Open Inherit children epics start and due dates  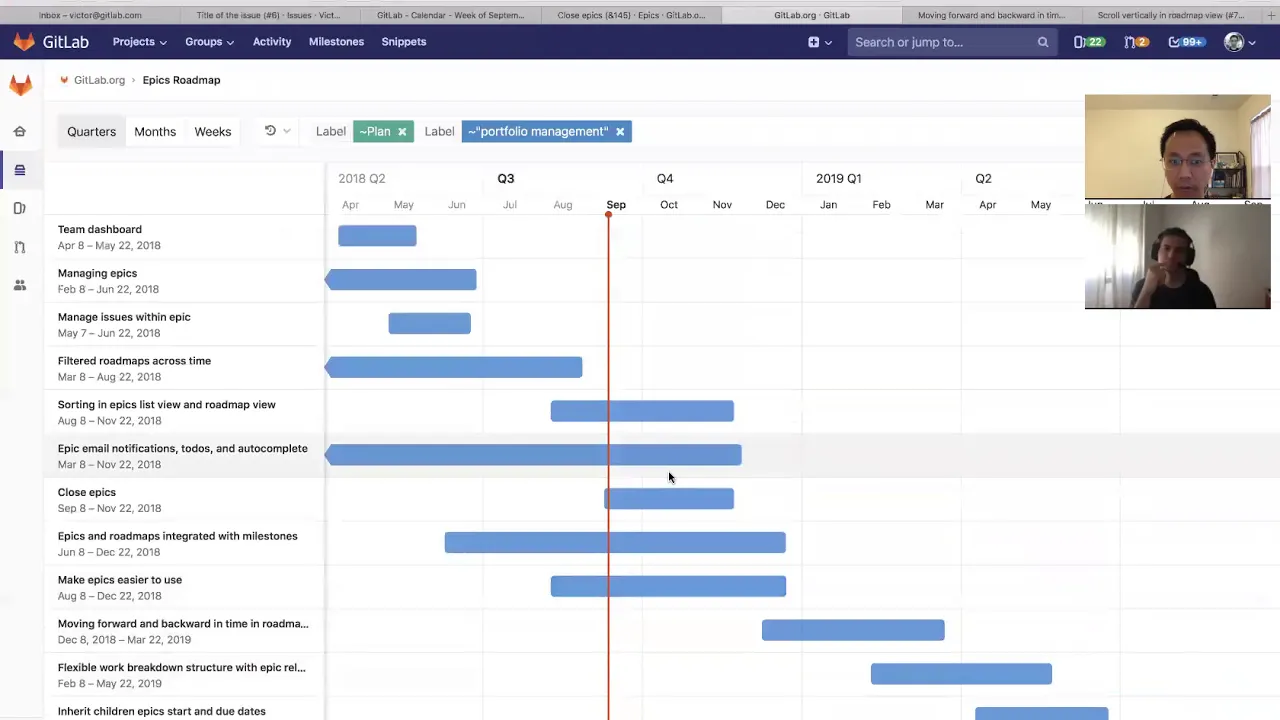(161, 711)
